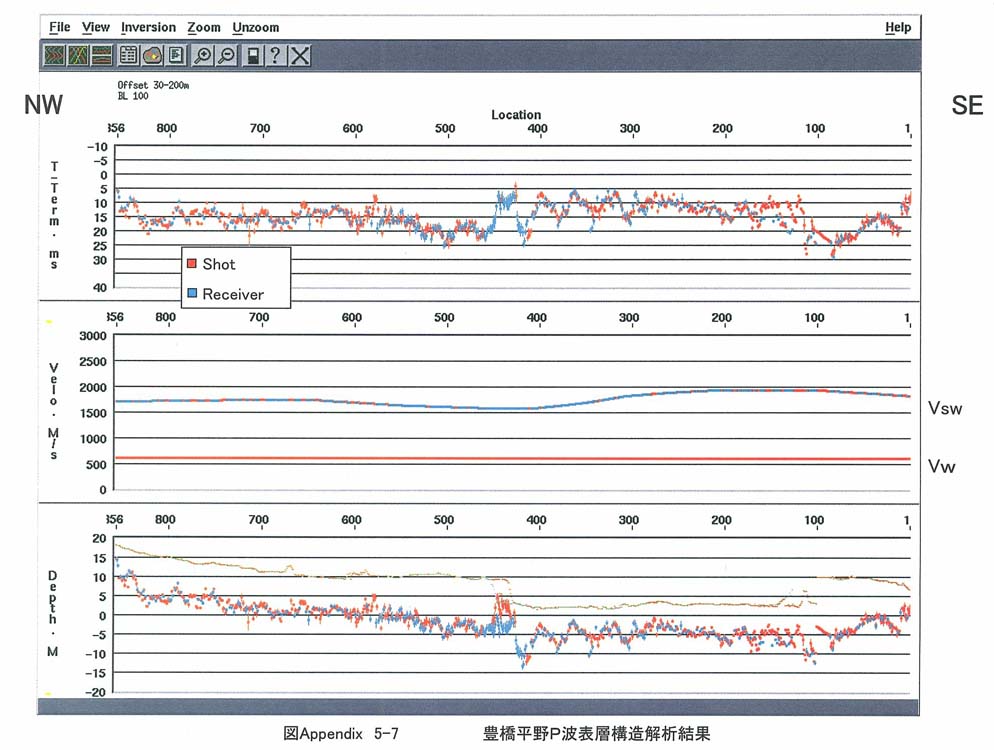The image size is (994, 750).
Task: Click the "T-Term. ms" vertical axis title
Action: pos(54,215)
